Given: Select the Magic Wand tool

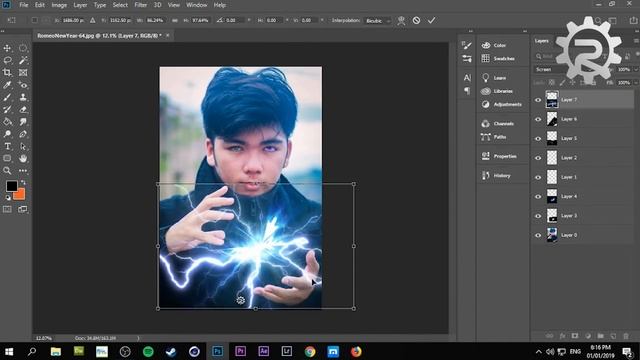Looking at the screenshot, I should [x=23, y=60].
